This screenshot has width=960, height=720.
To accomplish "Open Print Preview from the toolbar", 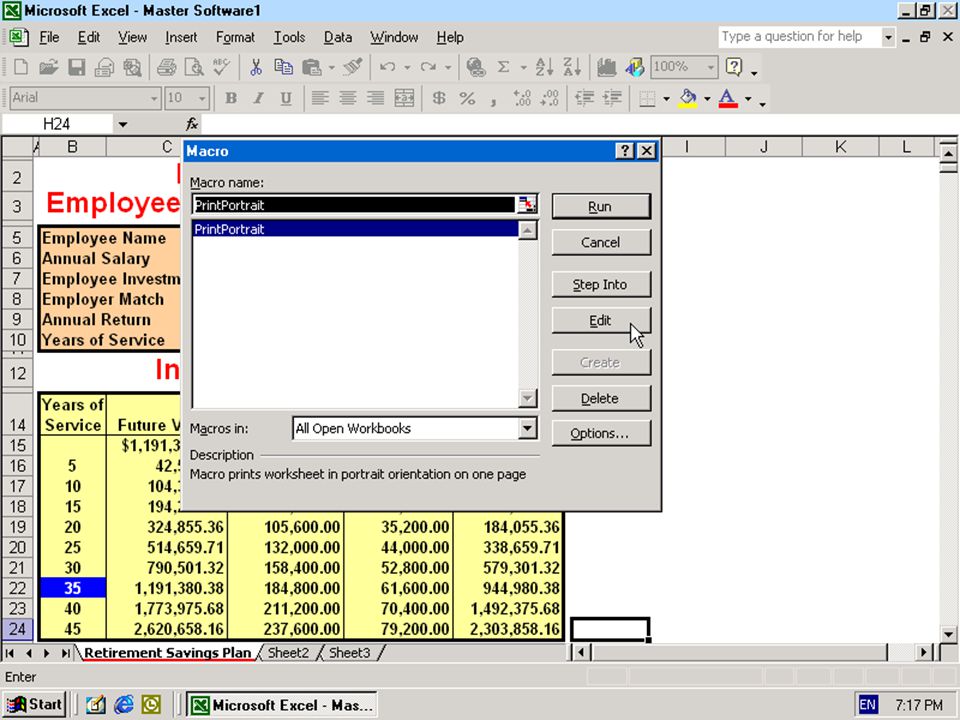I will click(x=194, y=67).
